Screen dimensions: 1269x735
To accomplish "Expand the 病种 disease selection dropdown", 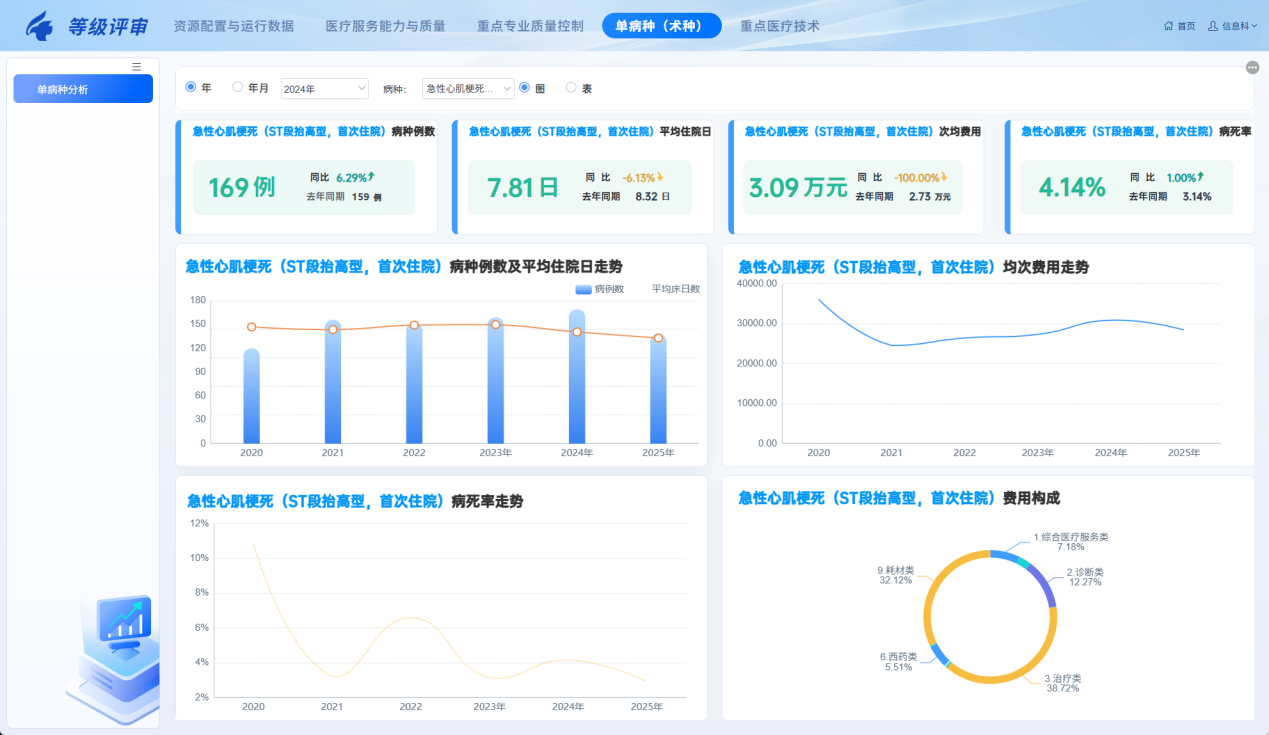I will point(468,89).
